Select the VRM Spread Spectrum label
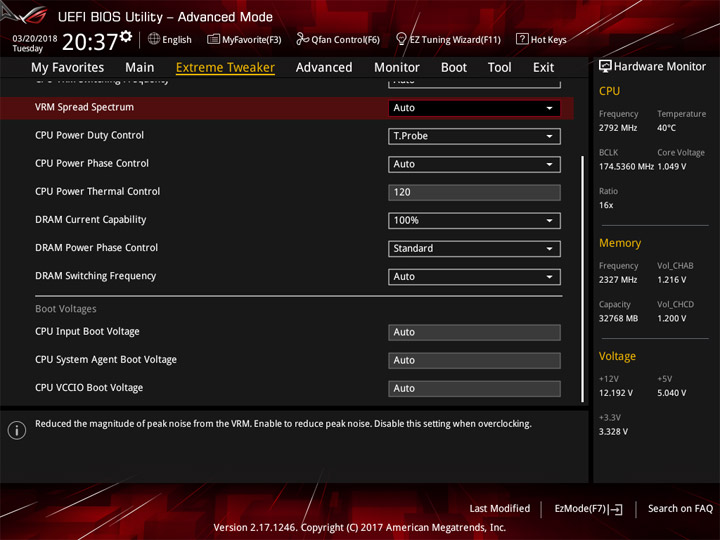The image size is (720, 540). (84, 107)
